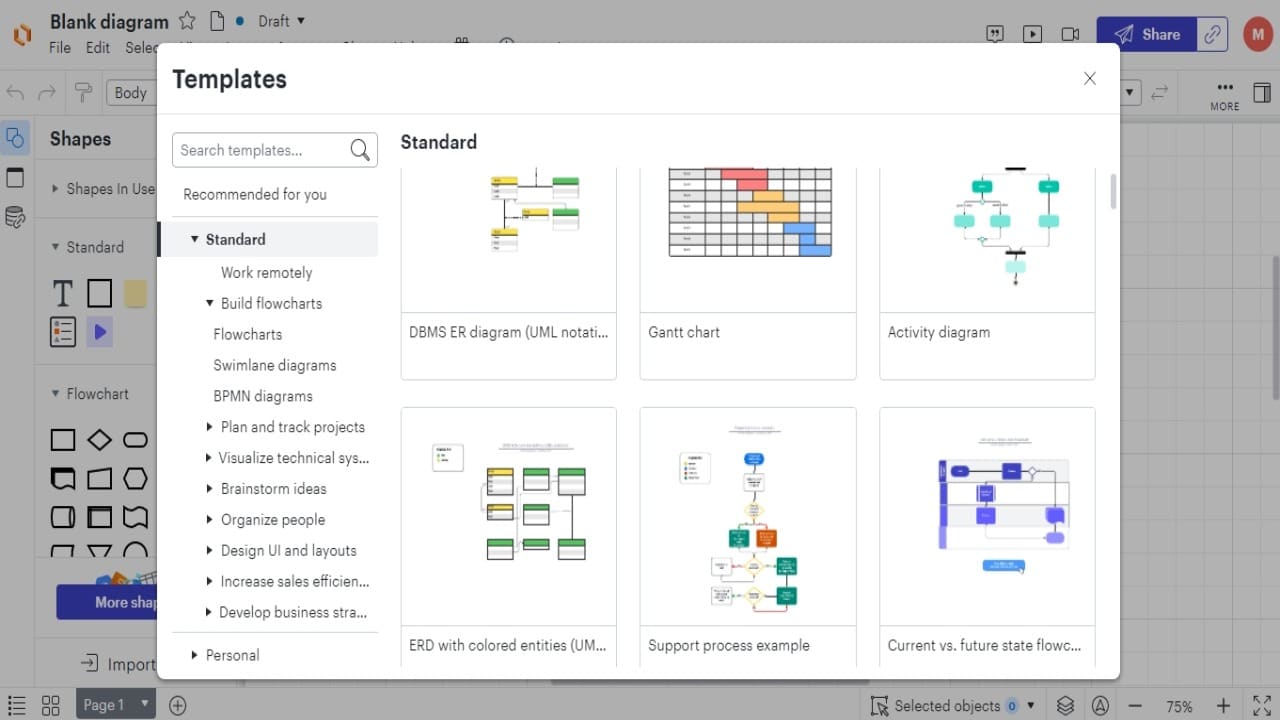Click the Import button
Image resolution: width=1280 pixels, height=720 pixels.
pos(118,664)
